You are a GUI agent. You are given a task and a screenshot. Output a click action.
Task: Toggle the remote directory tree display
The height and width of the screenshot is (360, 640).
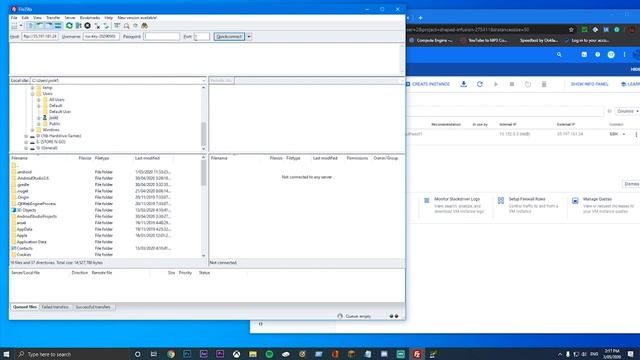click(x=49, y=26)
